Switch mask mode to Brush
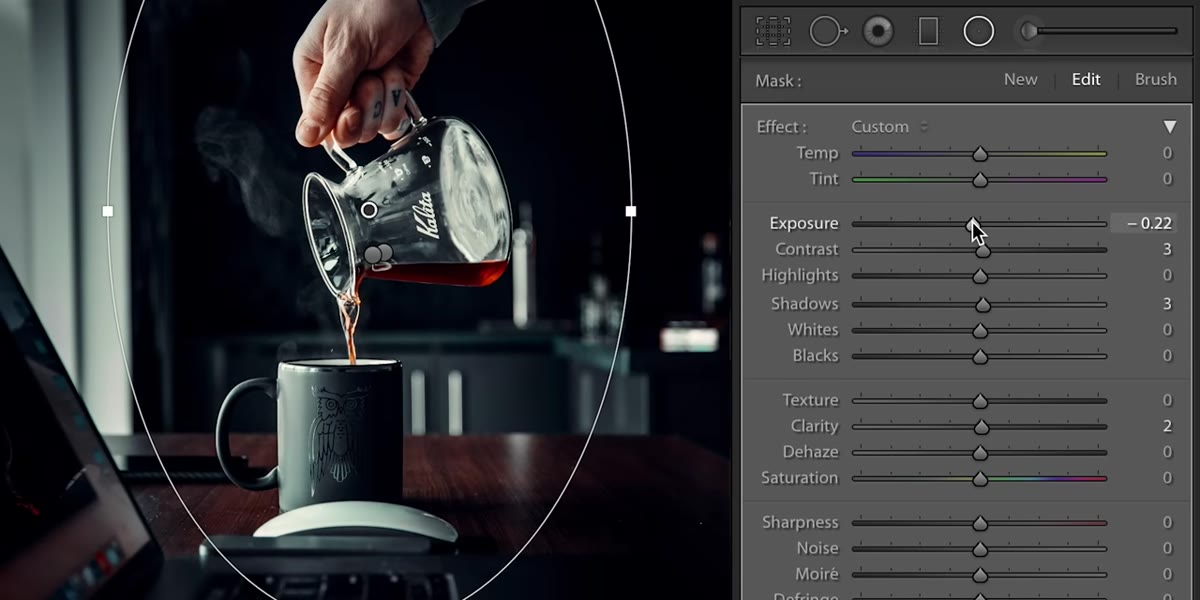This screenshot has width=1200, height=600. coord(1155,80)
